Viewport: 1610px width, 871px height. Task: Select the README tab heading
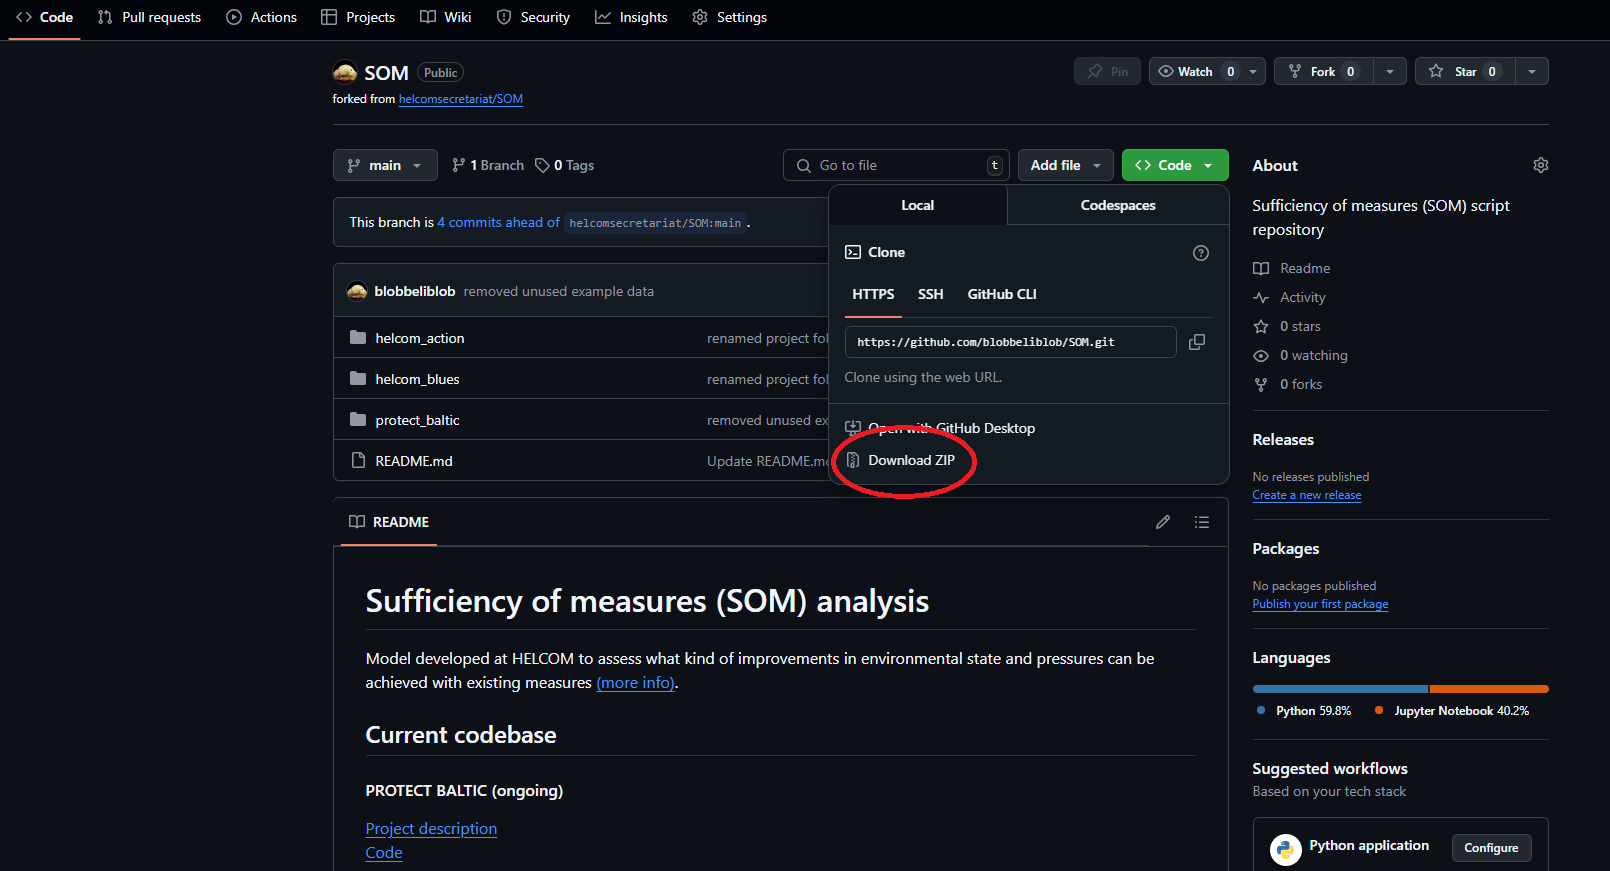[389, 522]
